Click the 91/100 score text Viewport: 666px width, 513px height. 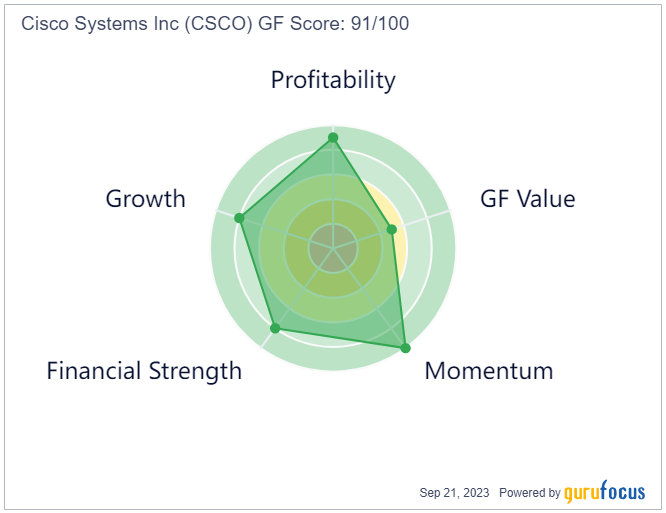[x=380, y=23]
